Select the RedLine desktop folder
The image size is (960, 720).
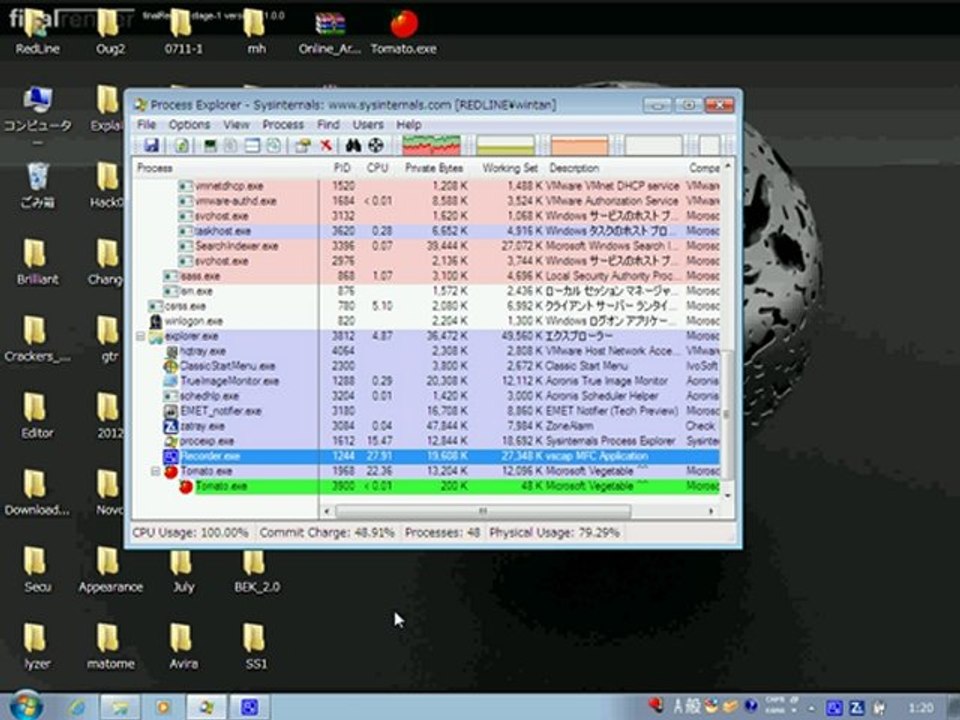(x=37, y=32)
